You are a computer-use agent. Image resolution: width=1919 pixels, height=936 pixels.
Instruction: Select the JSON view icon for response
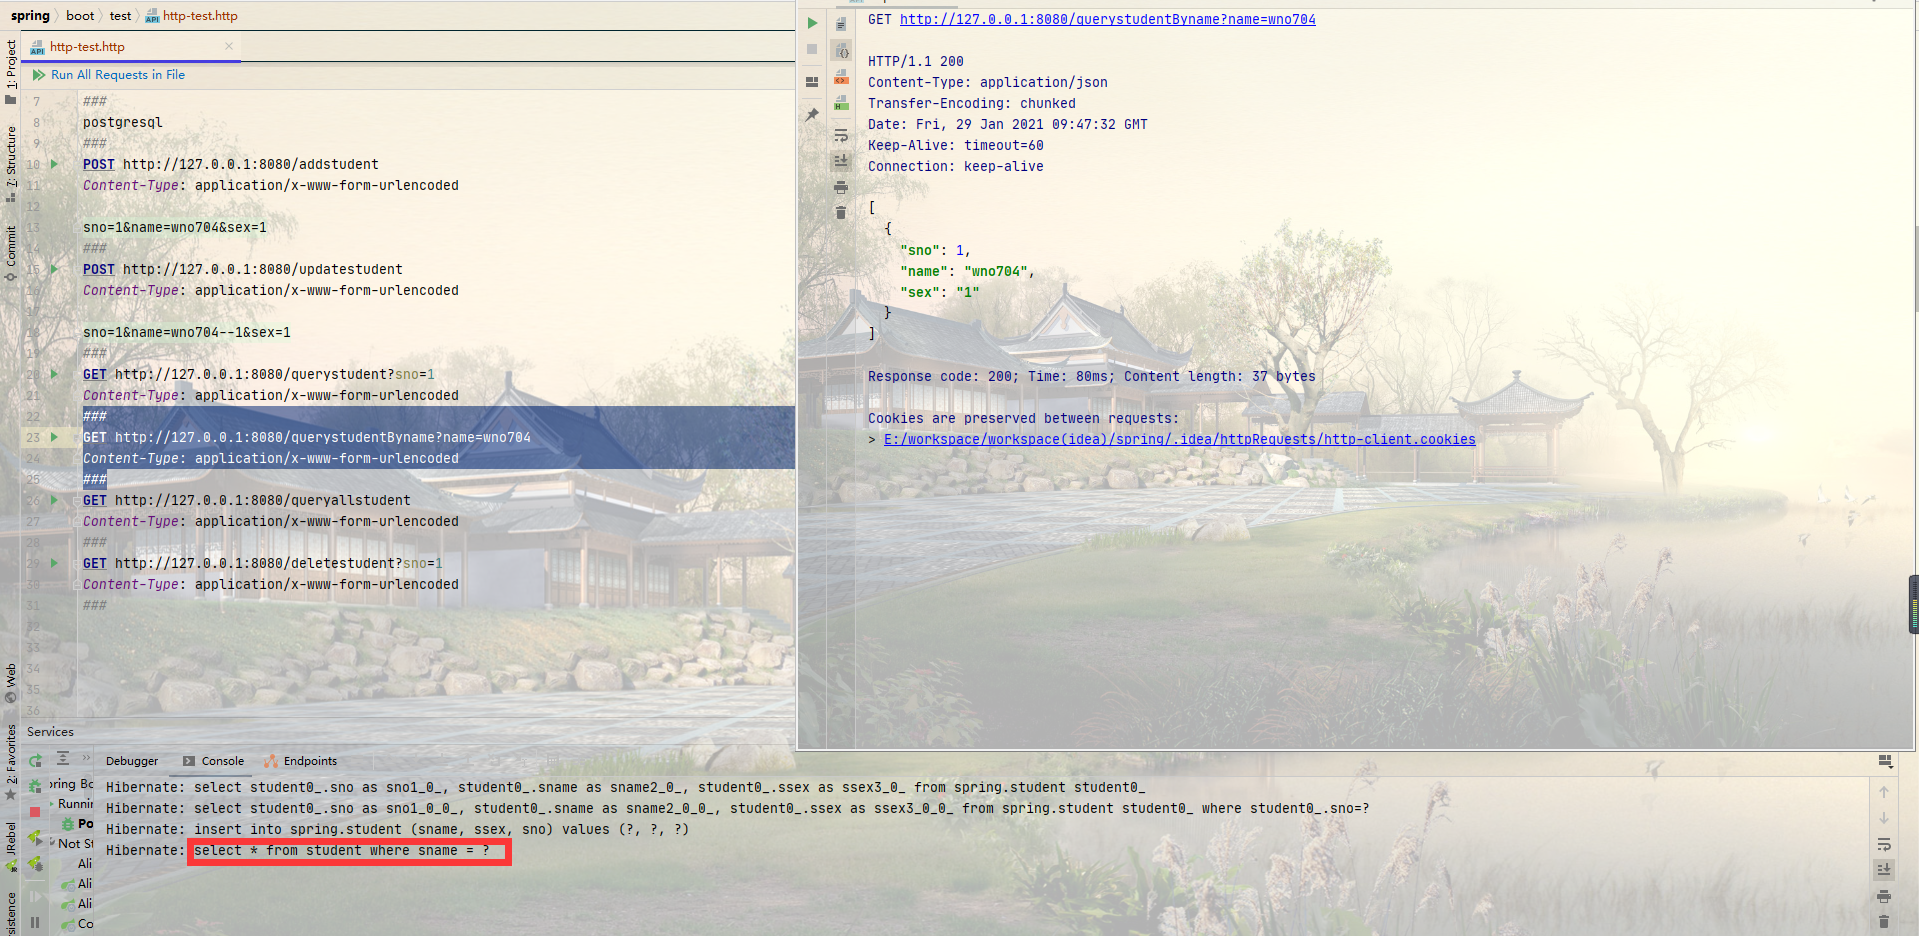coord(842,51)
